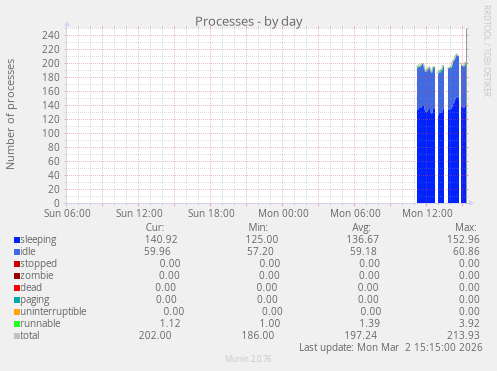Viewport: 497px width, 371px height.
Task: Click idle current value 59.96
Action: (157, 251)
